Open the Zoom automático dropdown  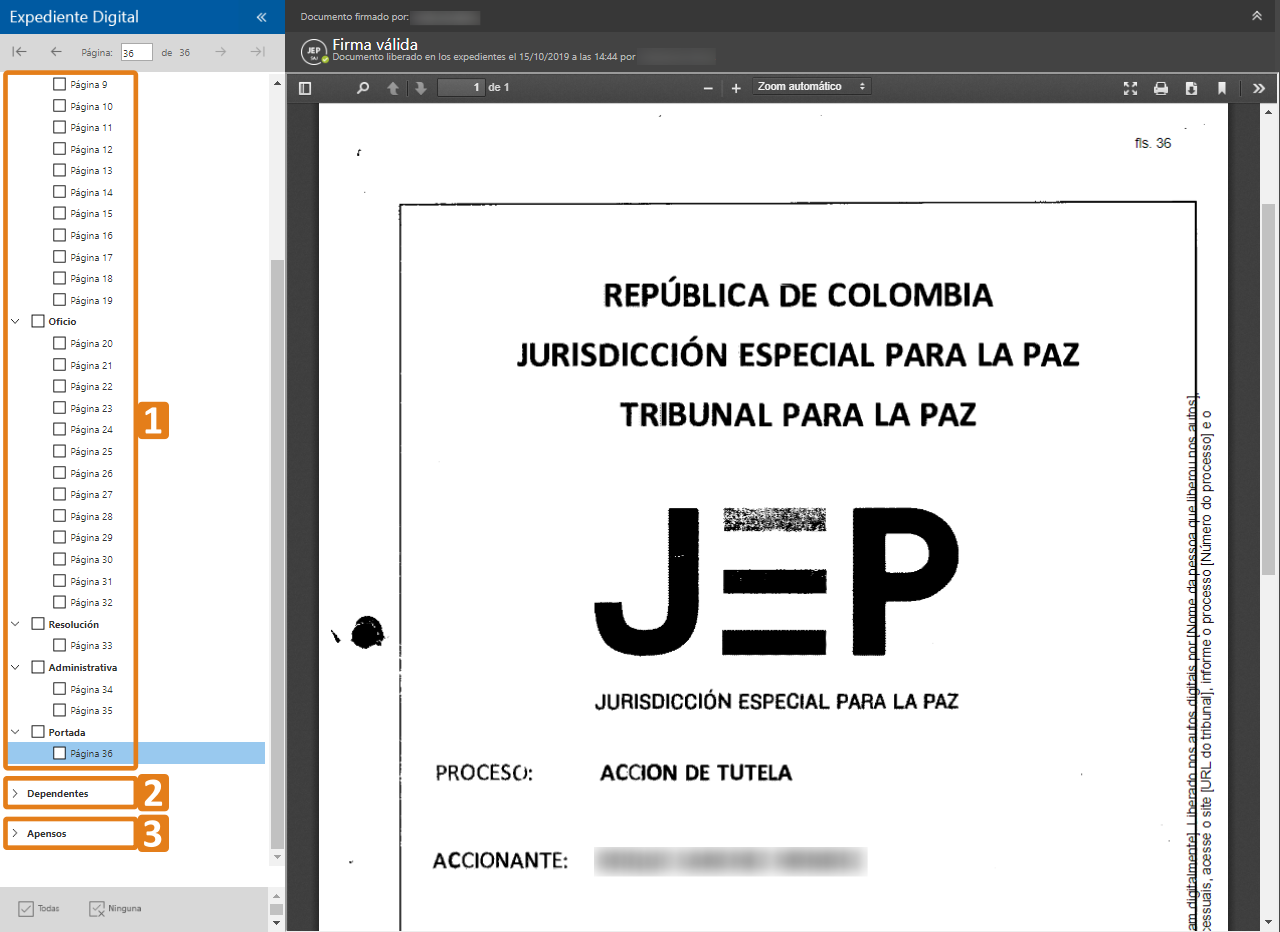[811, 87]
